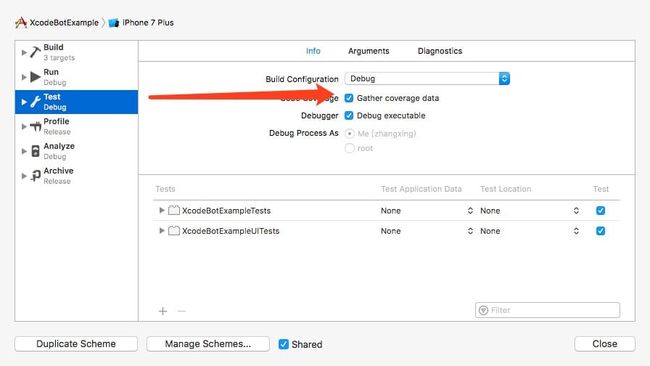Screen dimensions: 650x366
Task: Toggle Gather coverage data checkbox
Action: pyautogui.click(x=349, y=98)
